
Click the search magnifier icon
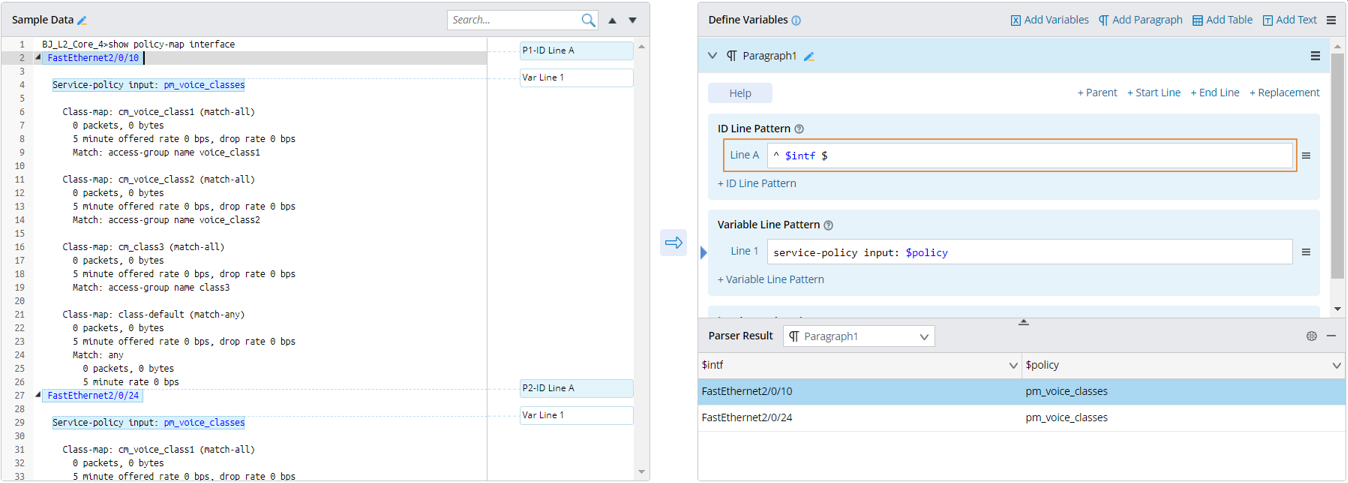point(588,20)
